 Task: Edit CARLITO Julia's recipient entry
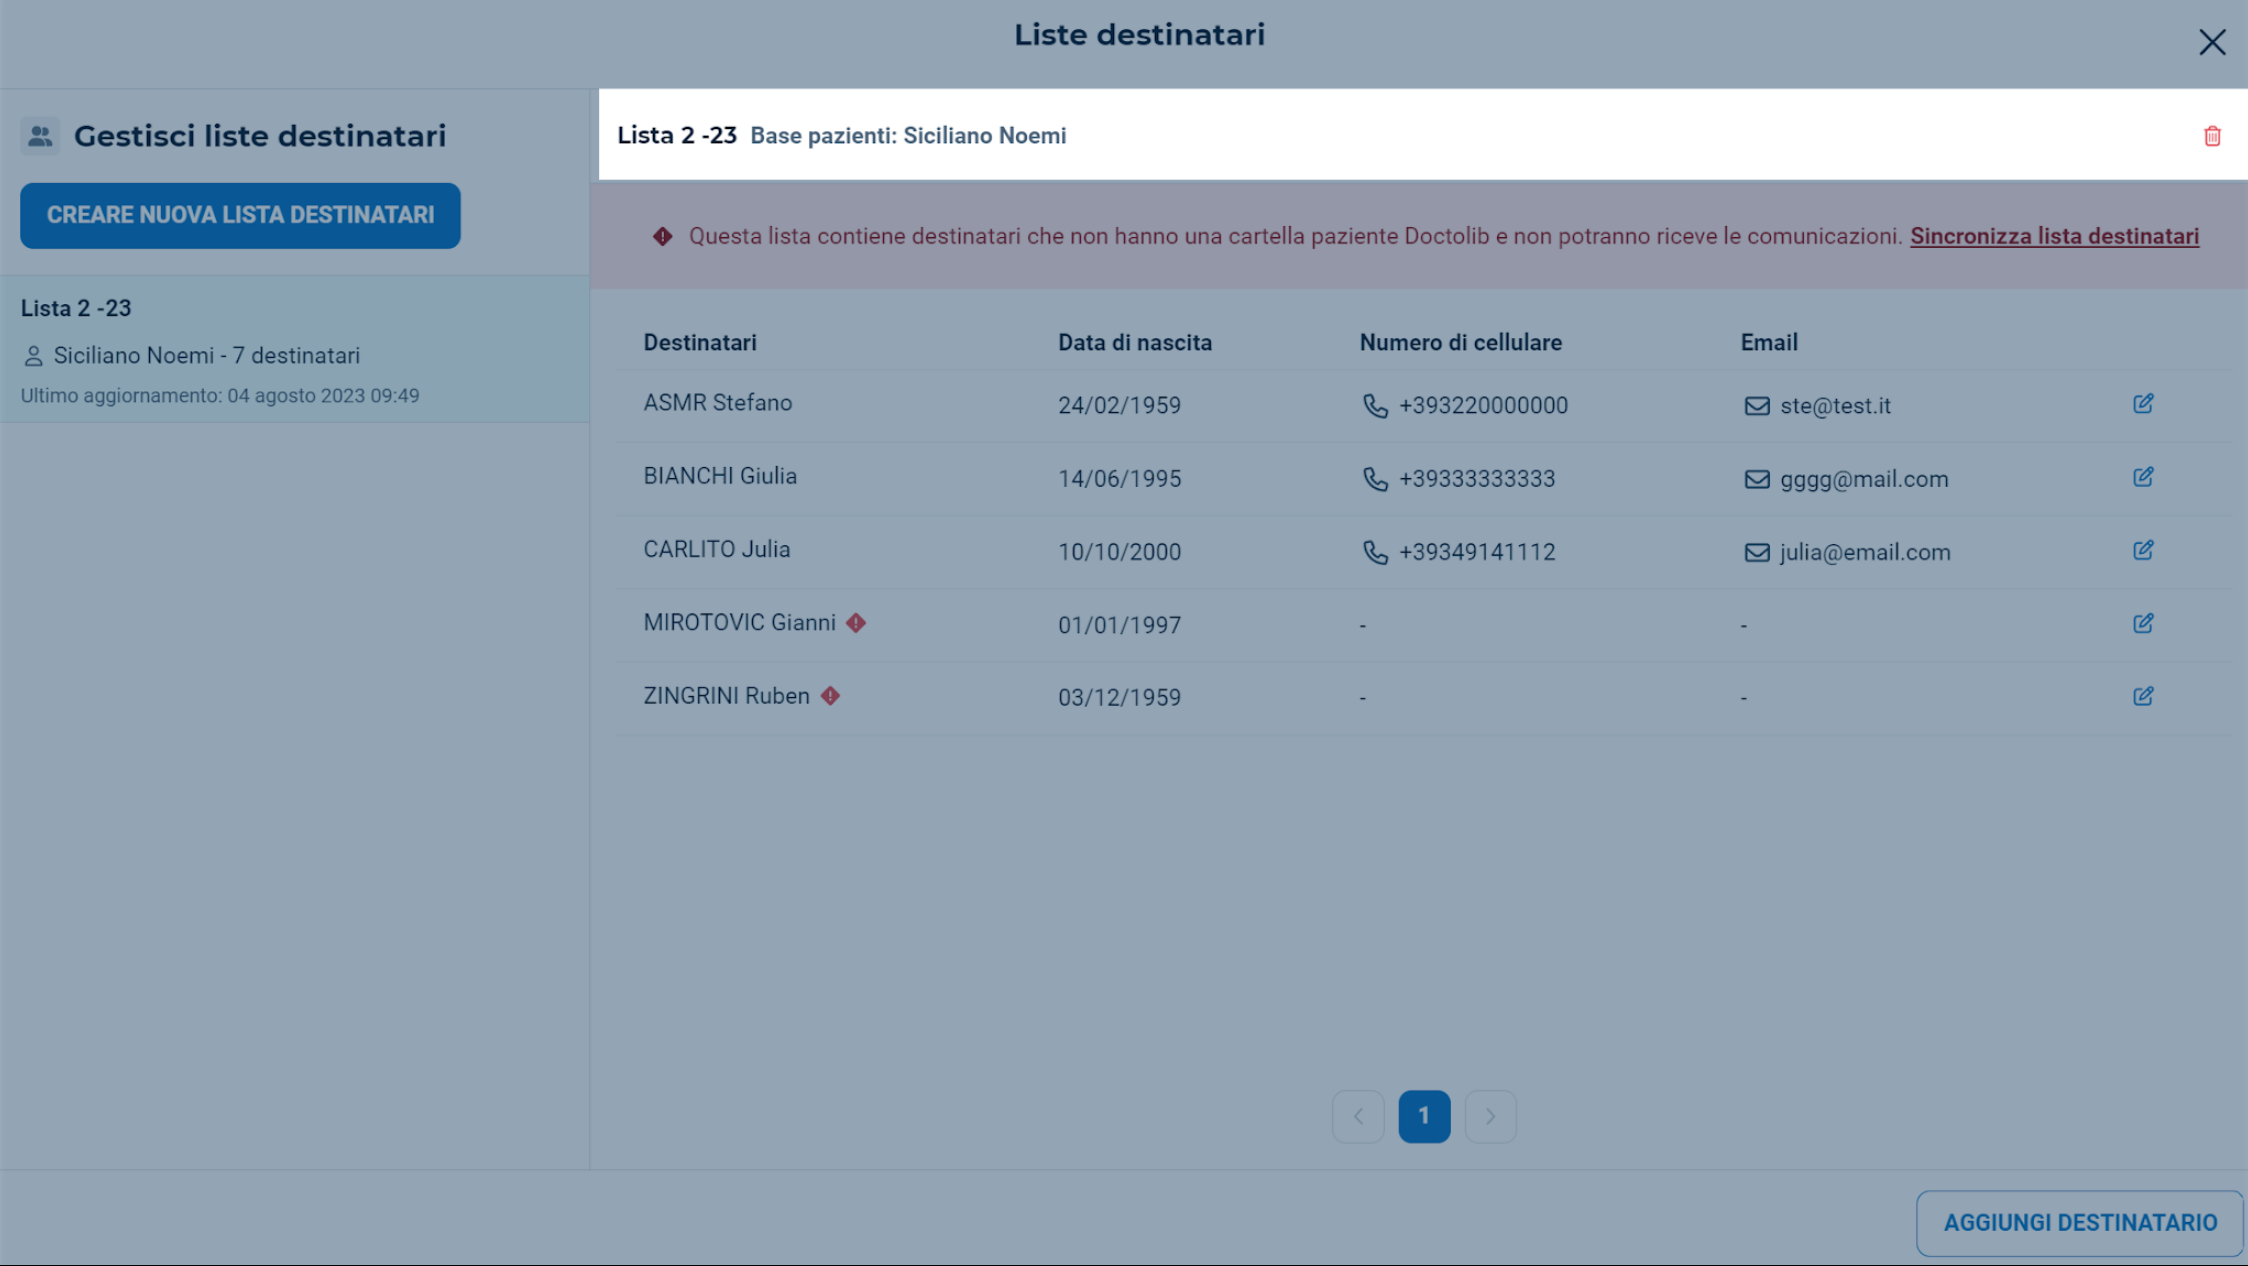(2143, 550)
